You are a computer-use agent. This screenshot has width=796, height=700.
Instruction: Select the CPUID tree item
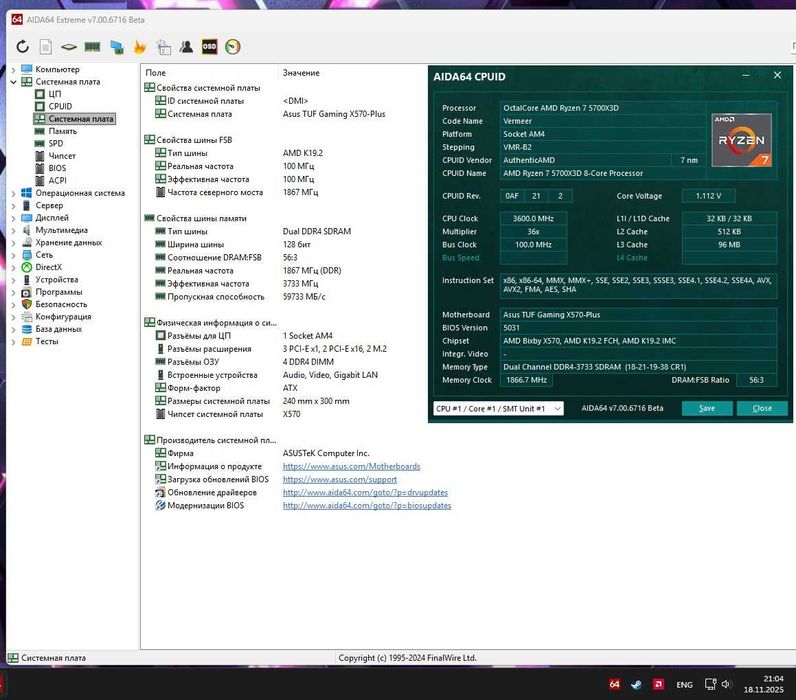60,106
